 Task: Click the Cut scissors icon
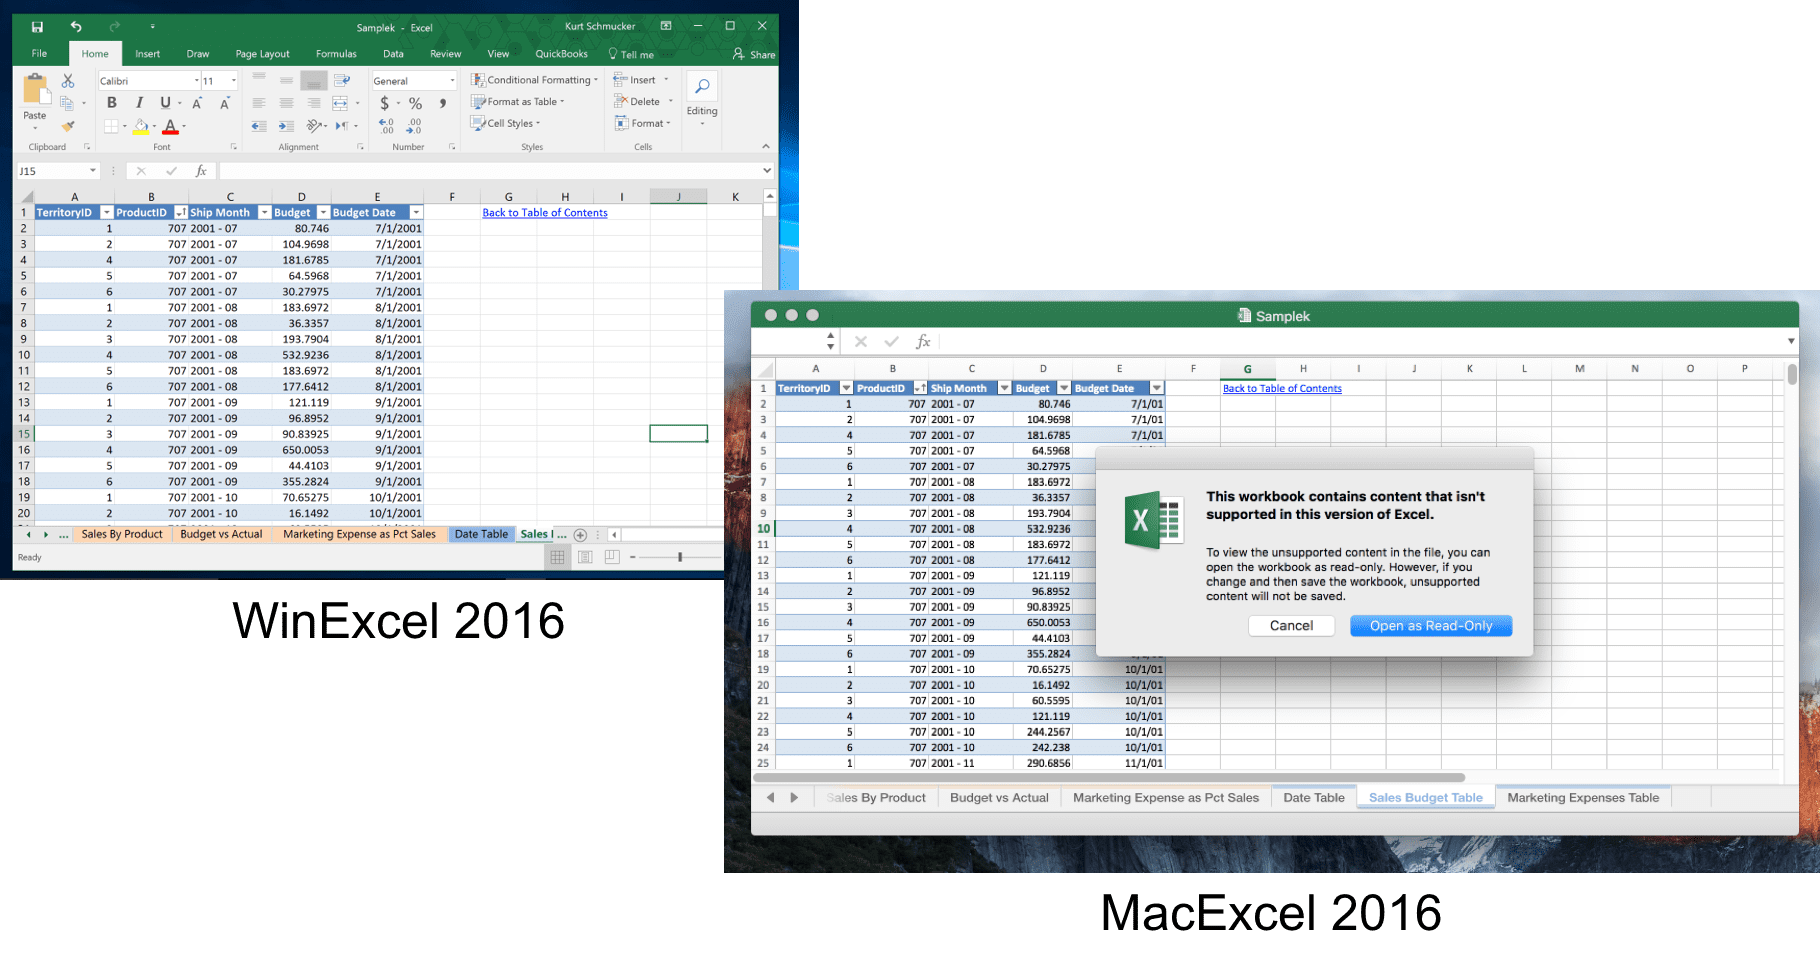pos(68,80)
